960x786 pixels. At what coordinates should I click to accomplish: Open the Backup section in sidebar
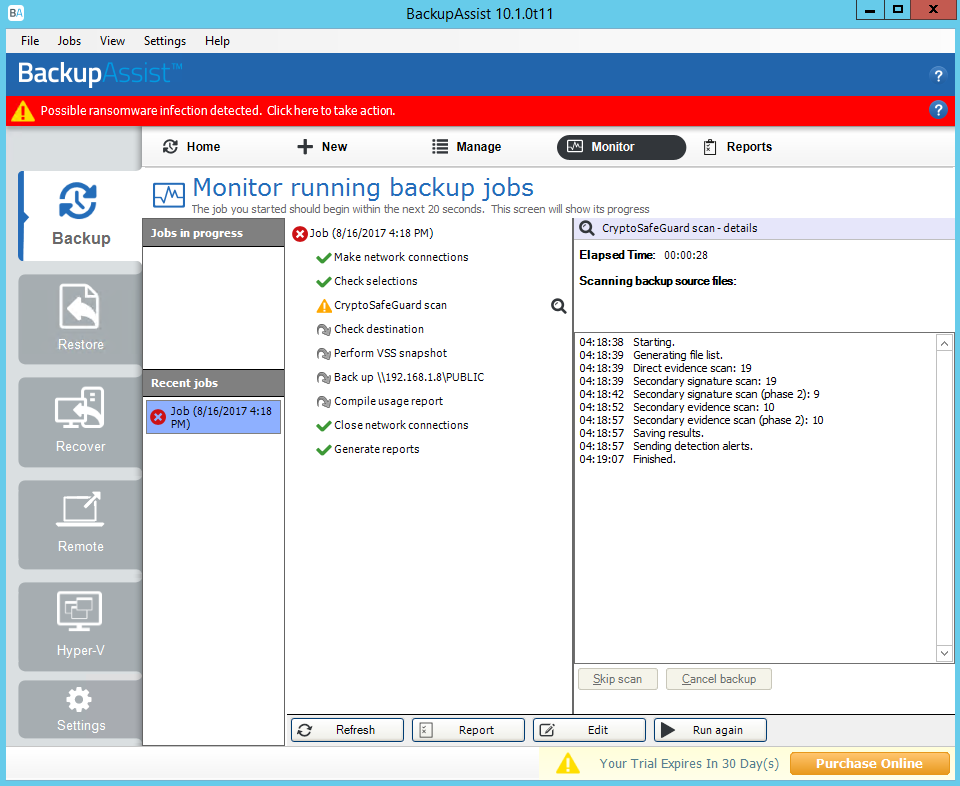point(81,215)
